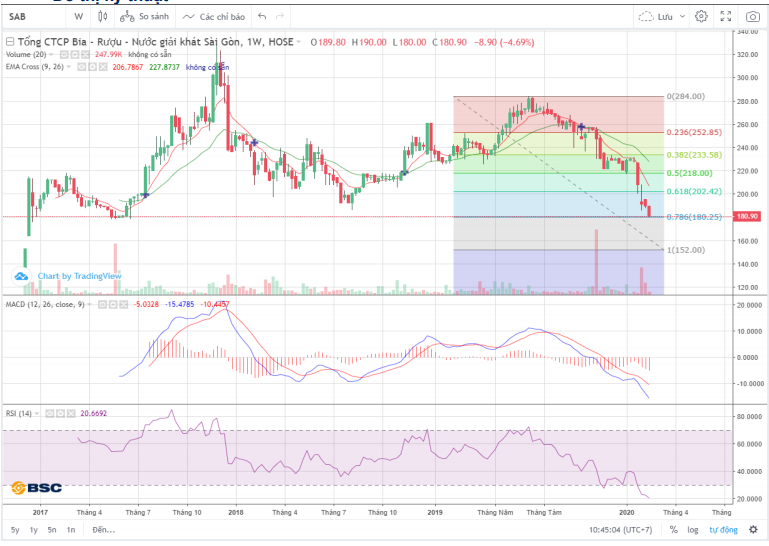Select the 5n time range

click(x=52, y=530)
